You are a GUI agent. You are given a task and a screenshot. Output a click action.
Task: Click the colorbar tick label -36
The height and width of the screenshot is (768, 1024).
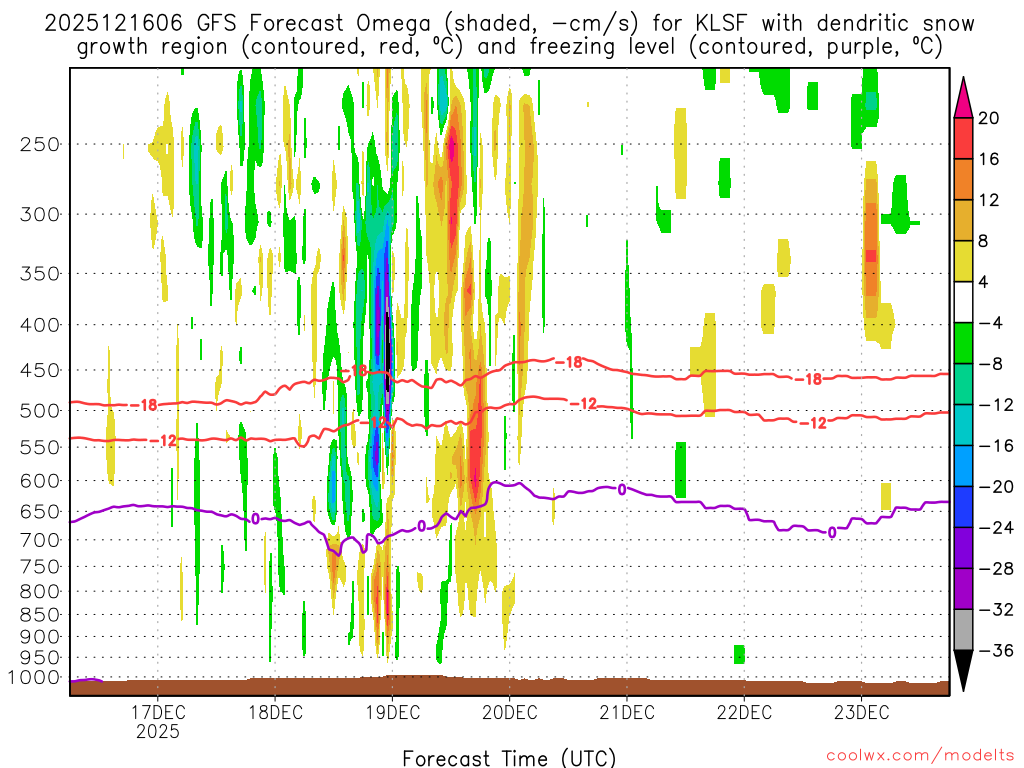(995, 650)
